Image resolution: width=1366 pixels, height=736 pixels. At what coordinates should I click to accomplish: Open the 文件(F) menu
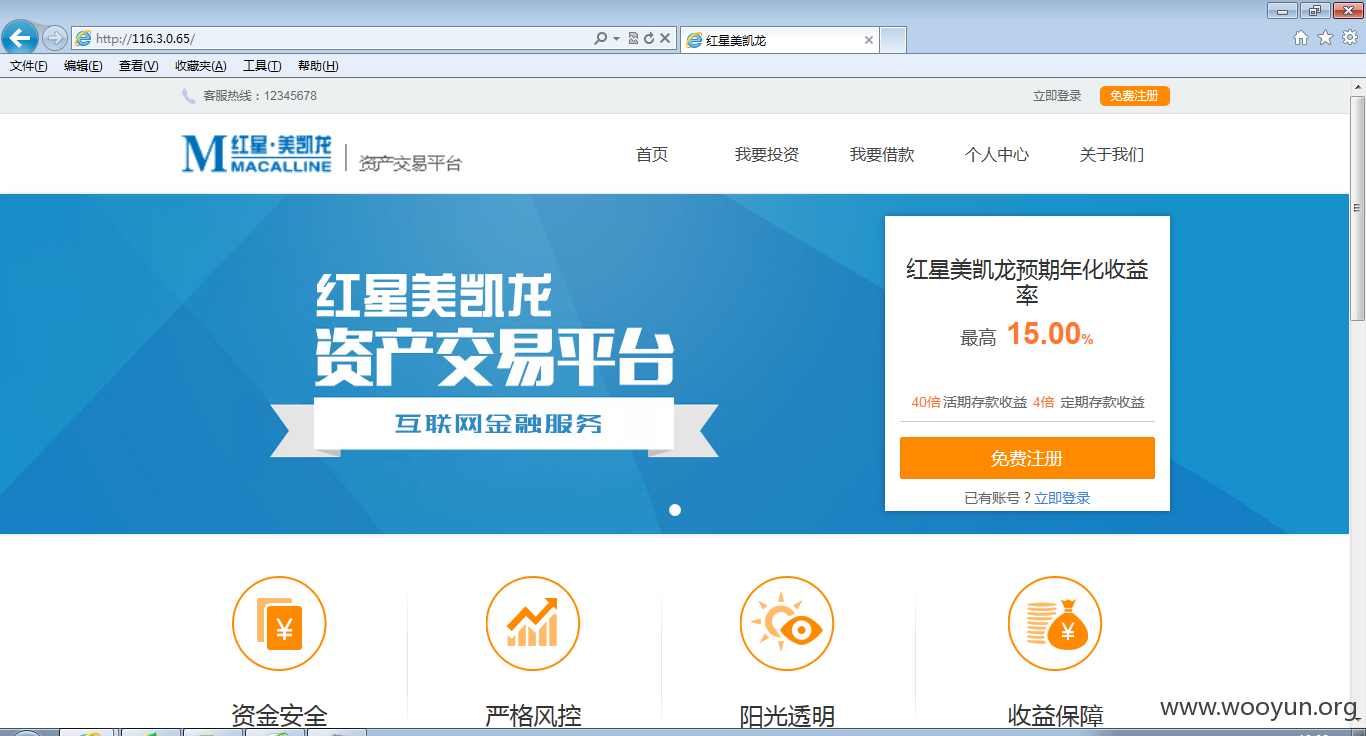pos(29,66)
